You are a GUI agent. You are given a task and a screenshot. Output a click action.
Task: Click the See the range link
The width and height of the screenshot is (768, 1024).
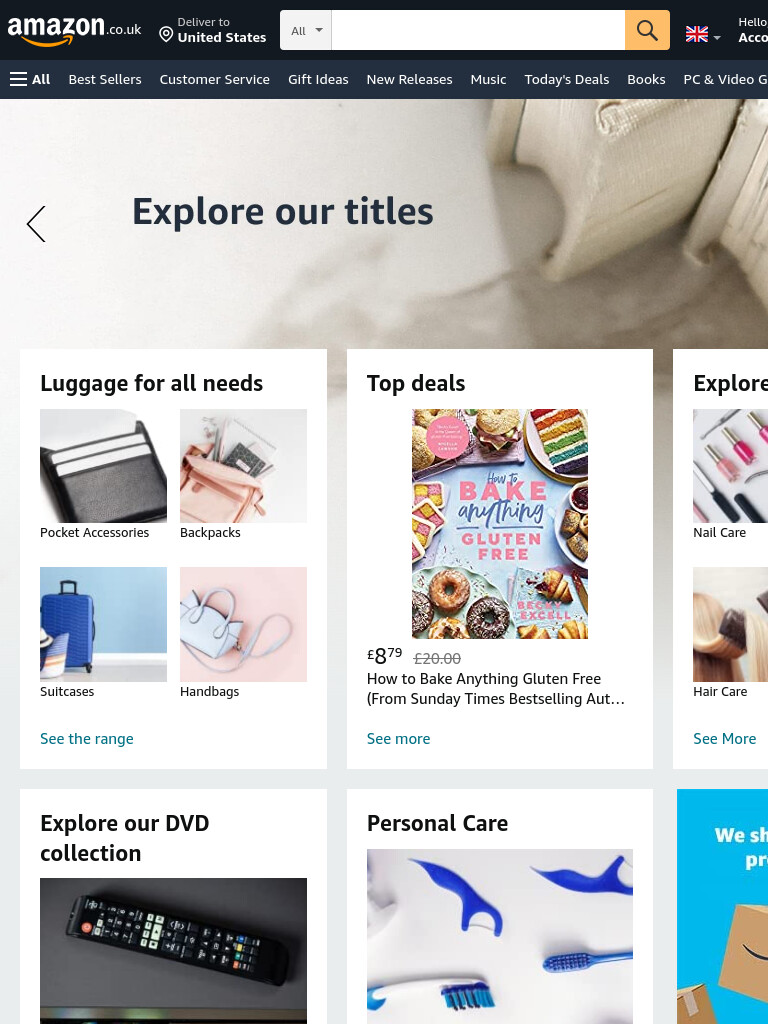(87, 739)
